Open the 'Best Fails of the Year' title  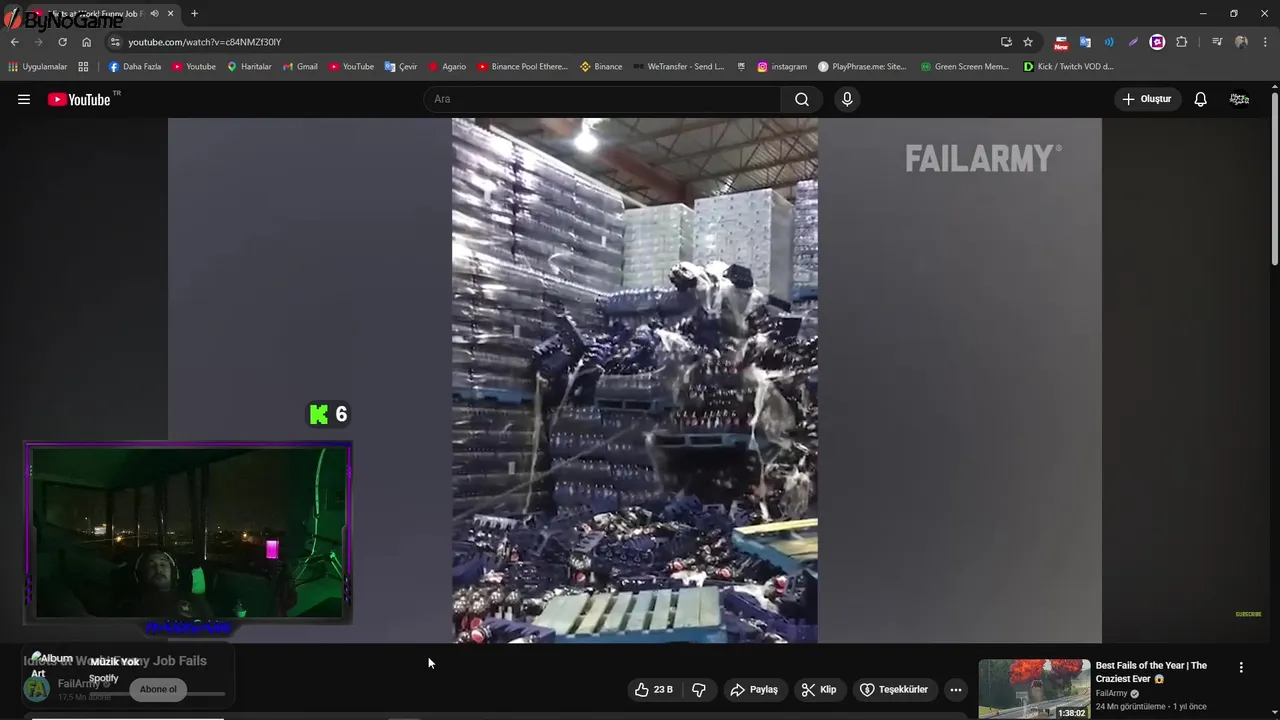(1151, 672)
